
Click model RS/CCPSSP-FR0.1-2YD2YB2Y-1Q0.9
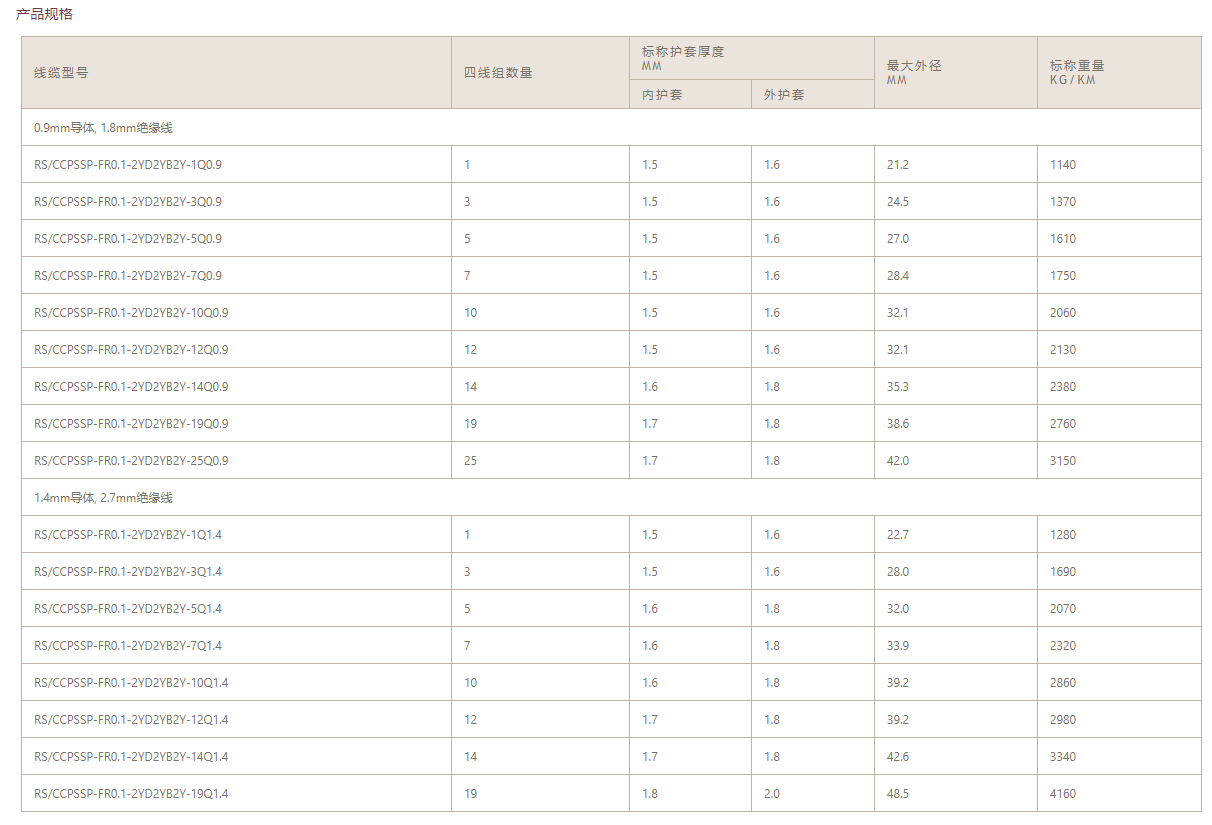pos(128,165)
